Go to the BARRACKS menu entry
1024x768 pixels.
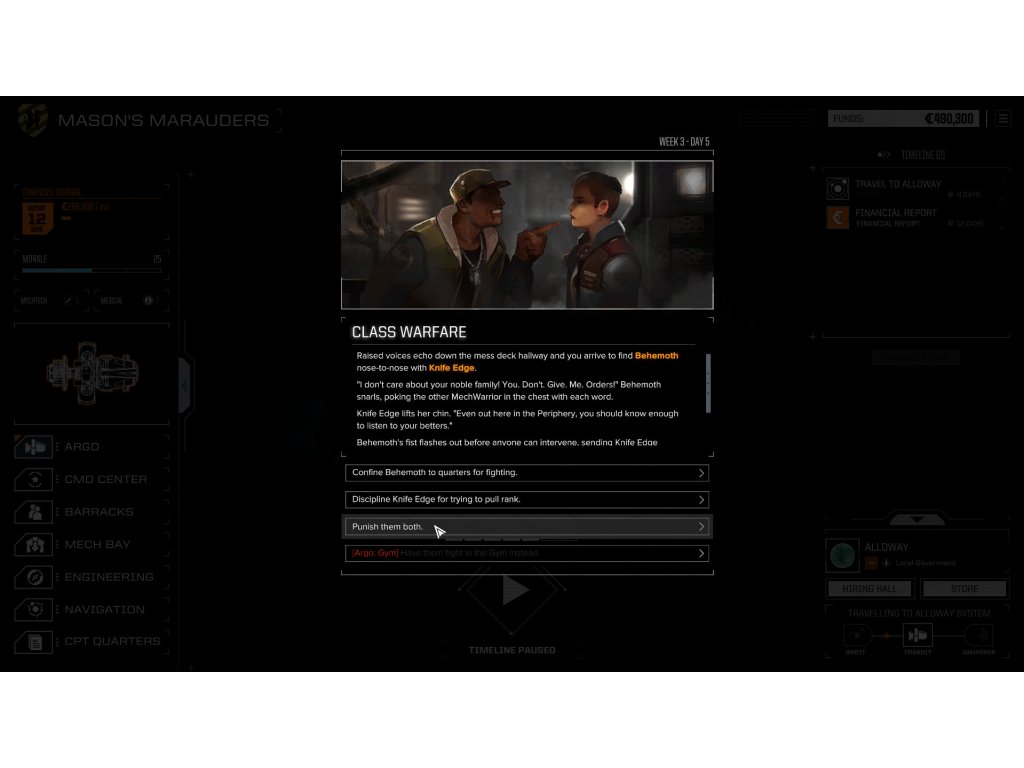click(x=99, y=512)
